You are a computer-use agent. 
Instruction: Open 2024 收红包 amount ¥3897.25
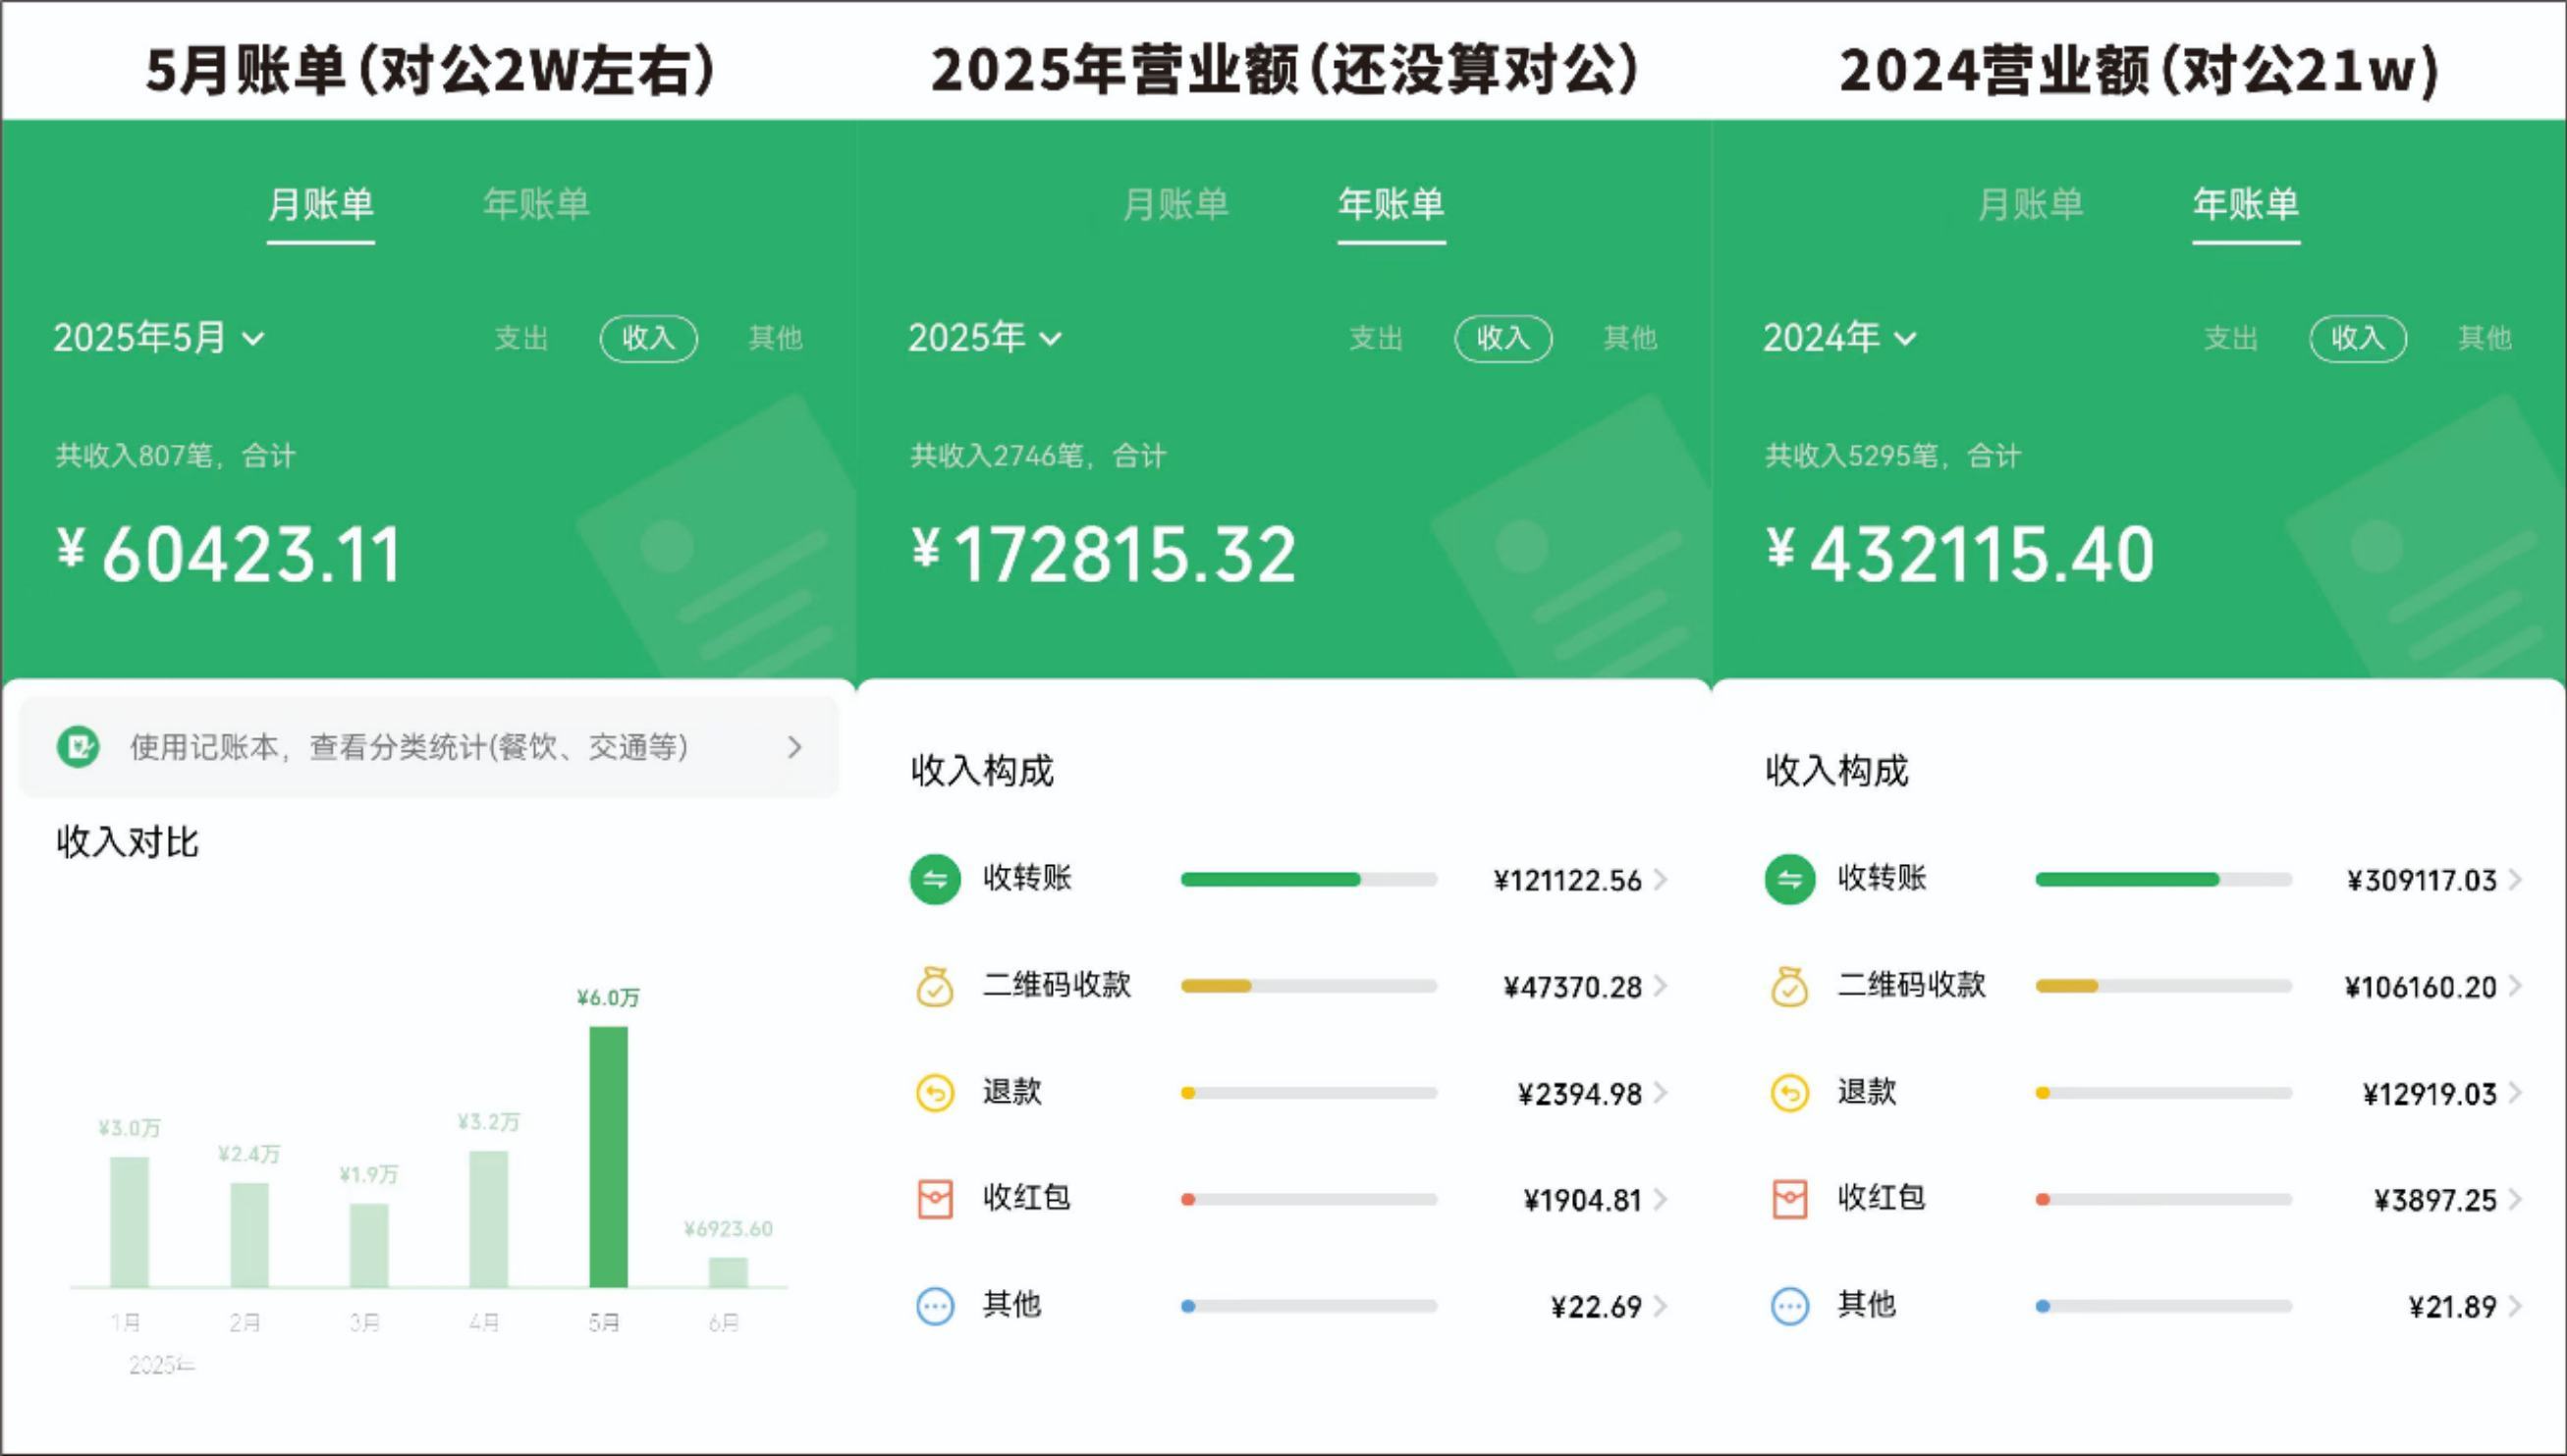pos(2435,1200)
